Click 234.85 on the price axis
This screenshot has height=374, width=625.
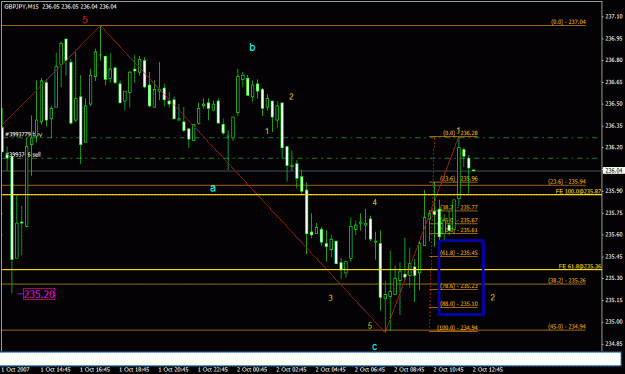pyautogui.click(x=614, y=343)
